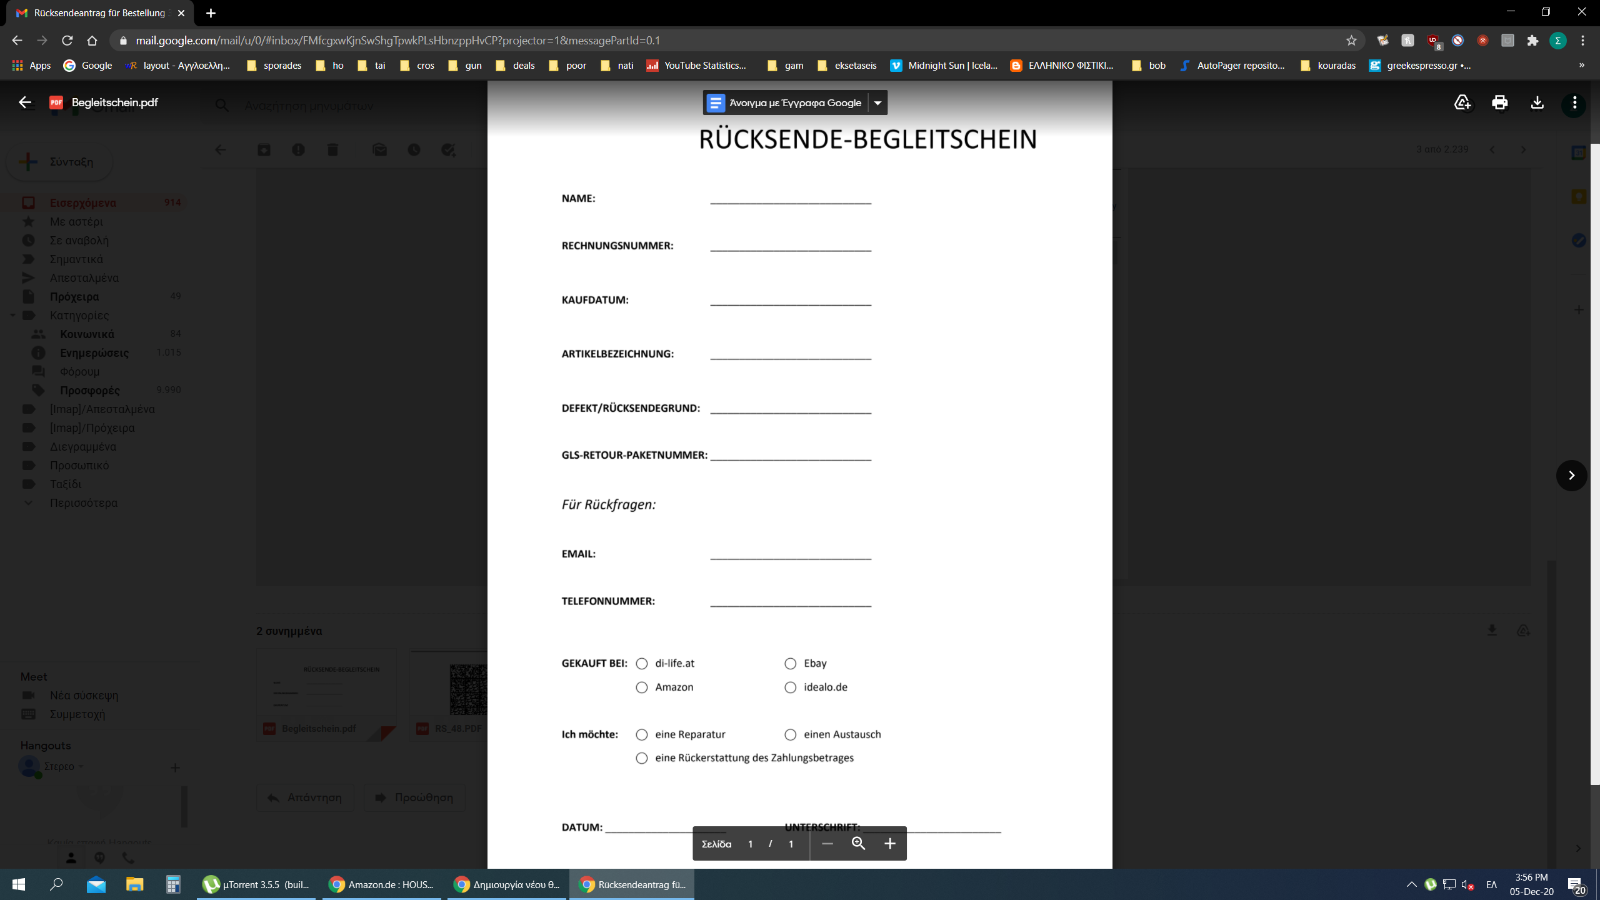Open File Explorer in taskbar
The width and height of the screenshot is (1600, 900).
[x=134, y=884]
